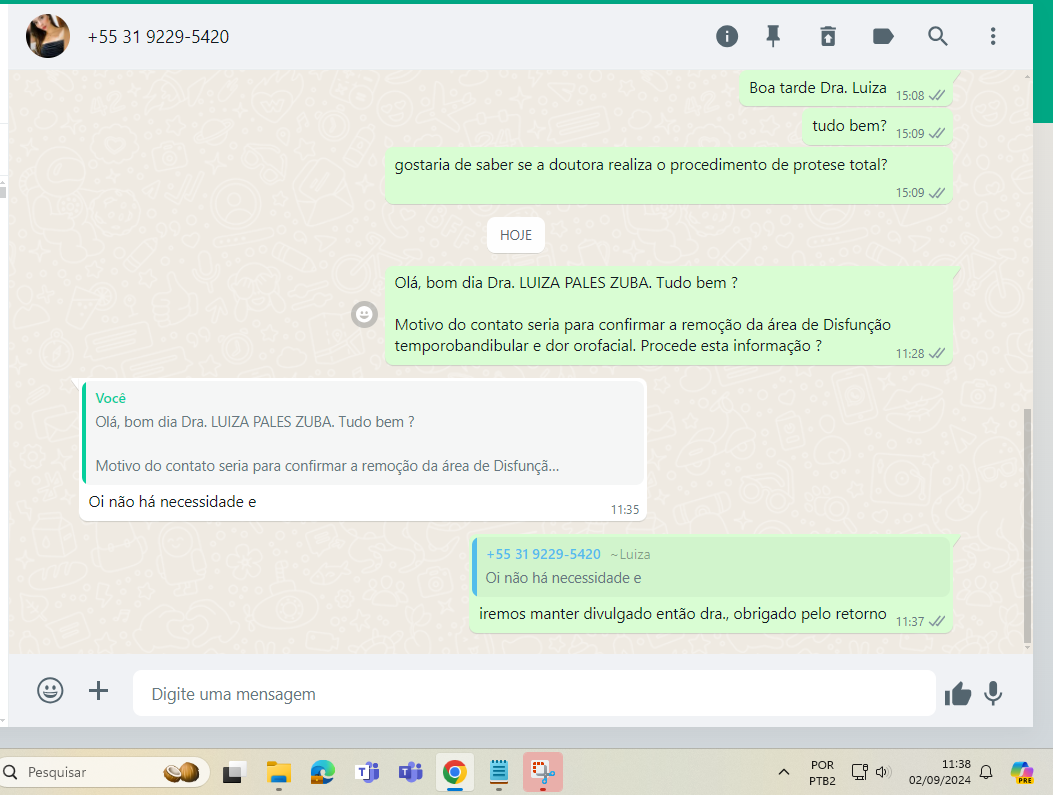The image size is (1053, 795).
Task: Open File Explorer from the taskbar
Action: [x=278, y=772]
